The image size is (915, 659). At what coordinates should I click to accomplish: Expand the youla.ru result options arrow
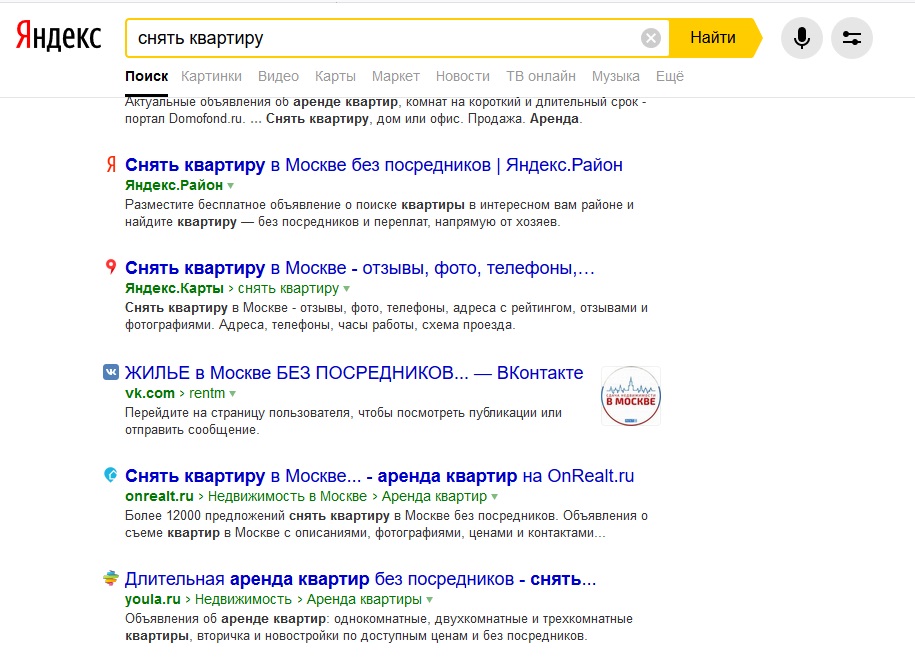[x=429, y=599]
